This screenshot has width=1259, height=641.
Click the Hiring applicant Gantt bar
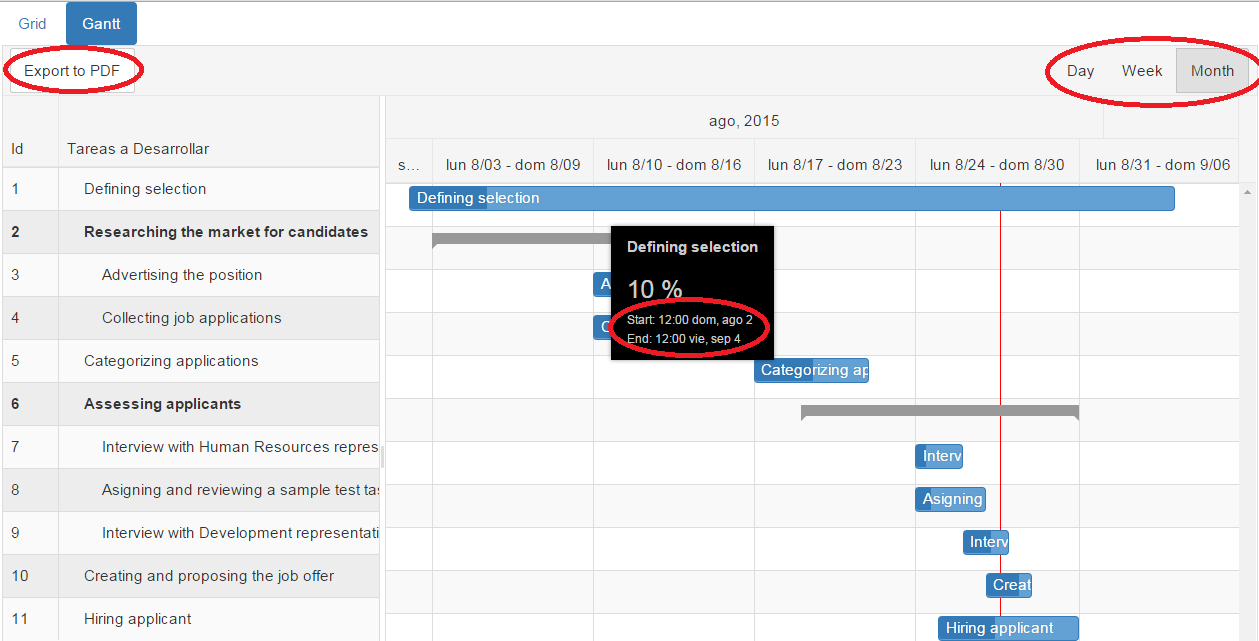coord(1008,628)
